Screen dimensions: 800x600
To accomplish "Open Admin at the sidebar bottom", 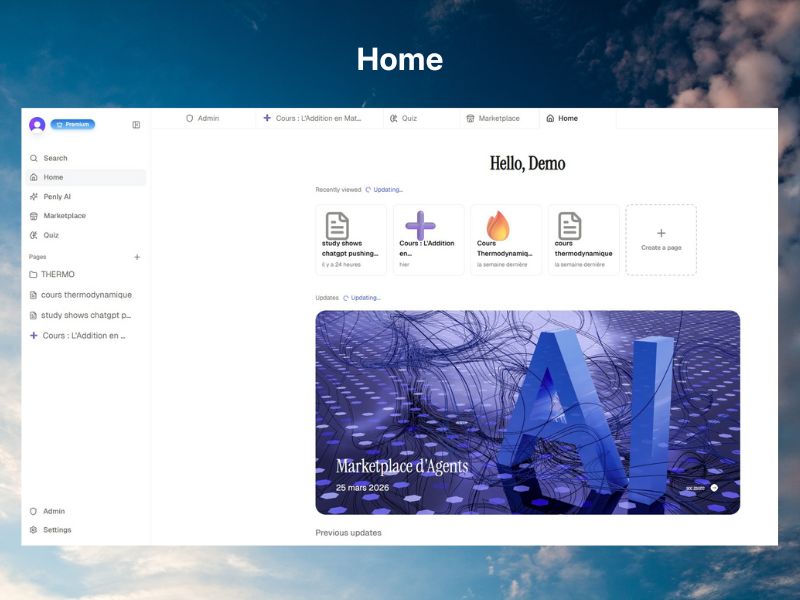I will pos(53,511).
